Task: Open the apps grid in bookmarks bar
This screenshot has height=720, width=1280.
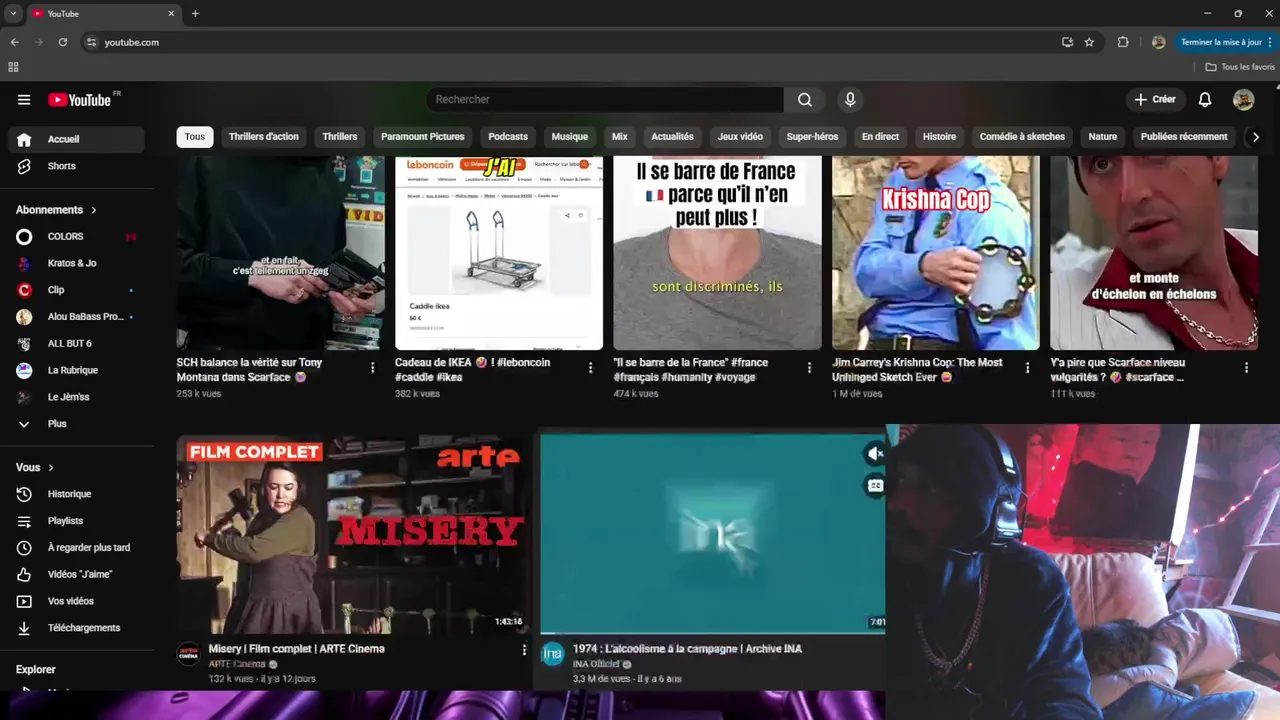Action: coord(13,67)
